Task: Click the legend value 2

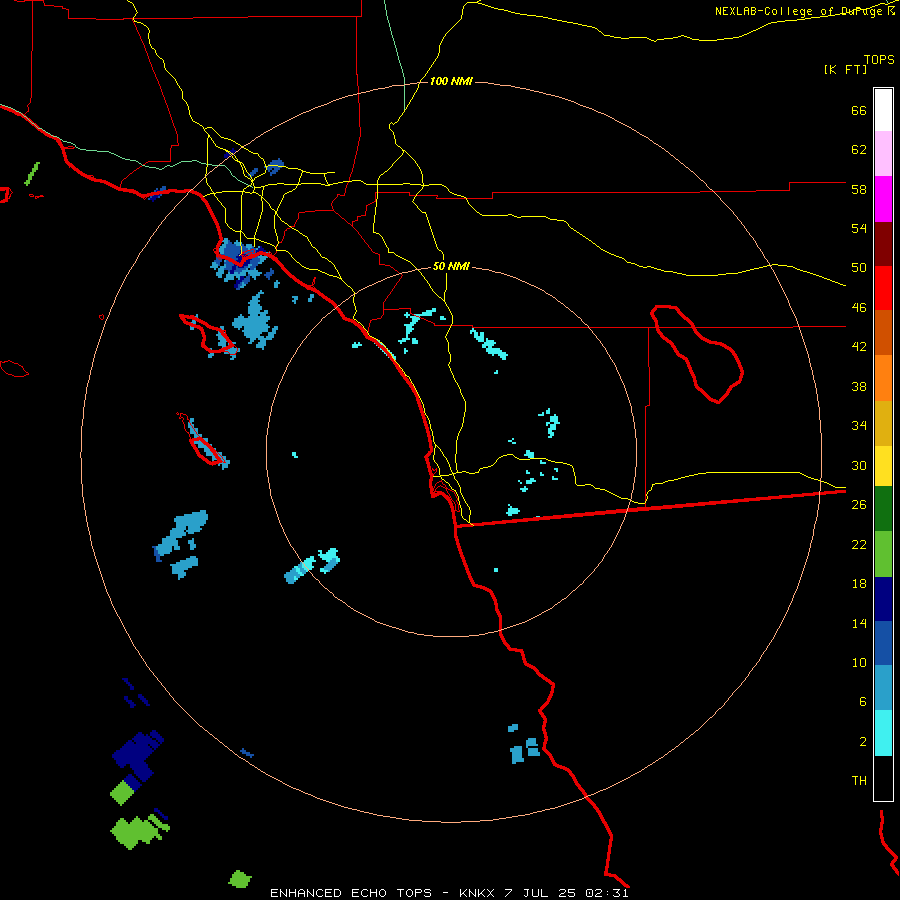Action: (862, 742)
